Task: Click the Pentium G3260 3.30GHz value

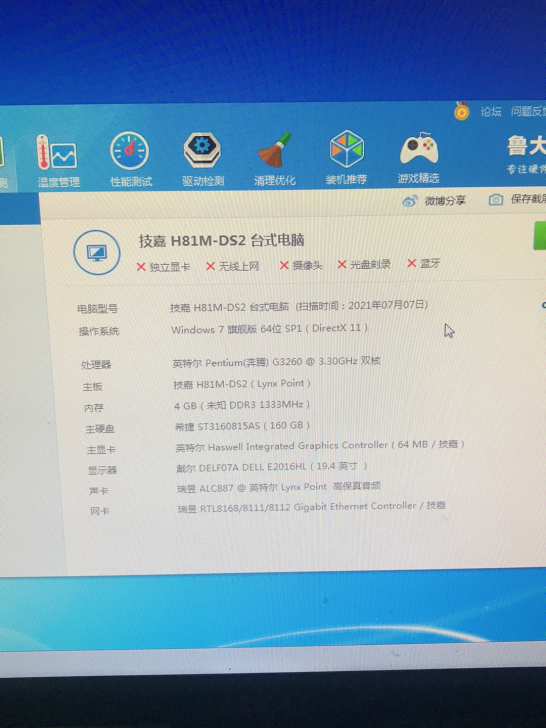Action: point(276,362)
